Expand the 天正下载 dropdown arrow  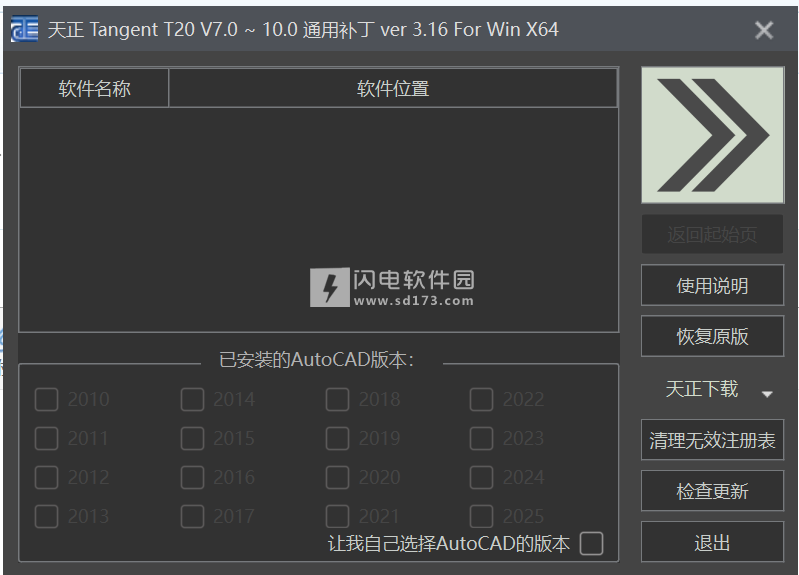767,394
